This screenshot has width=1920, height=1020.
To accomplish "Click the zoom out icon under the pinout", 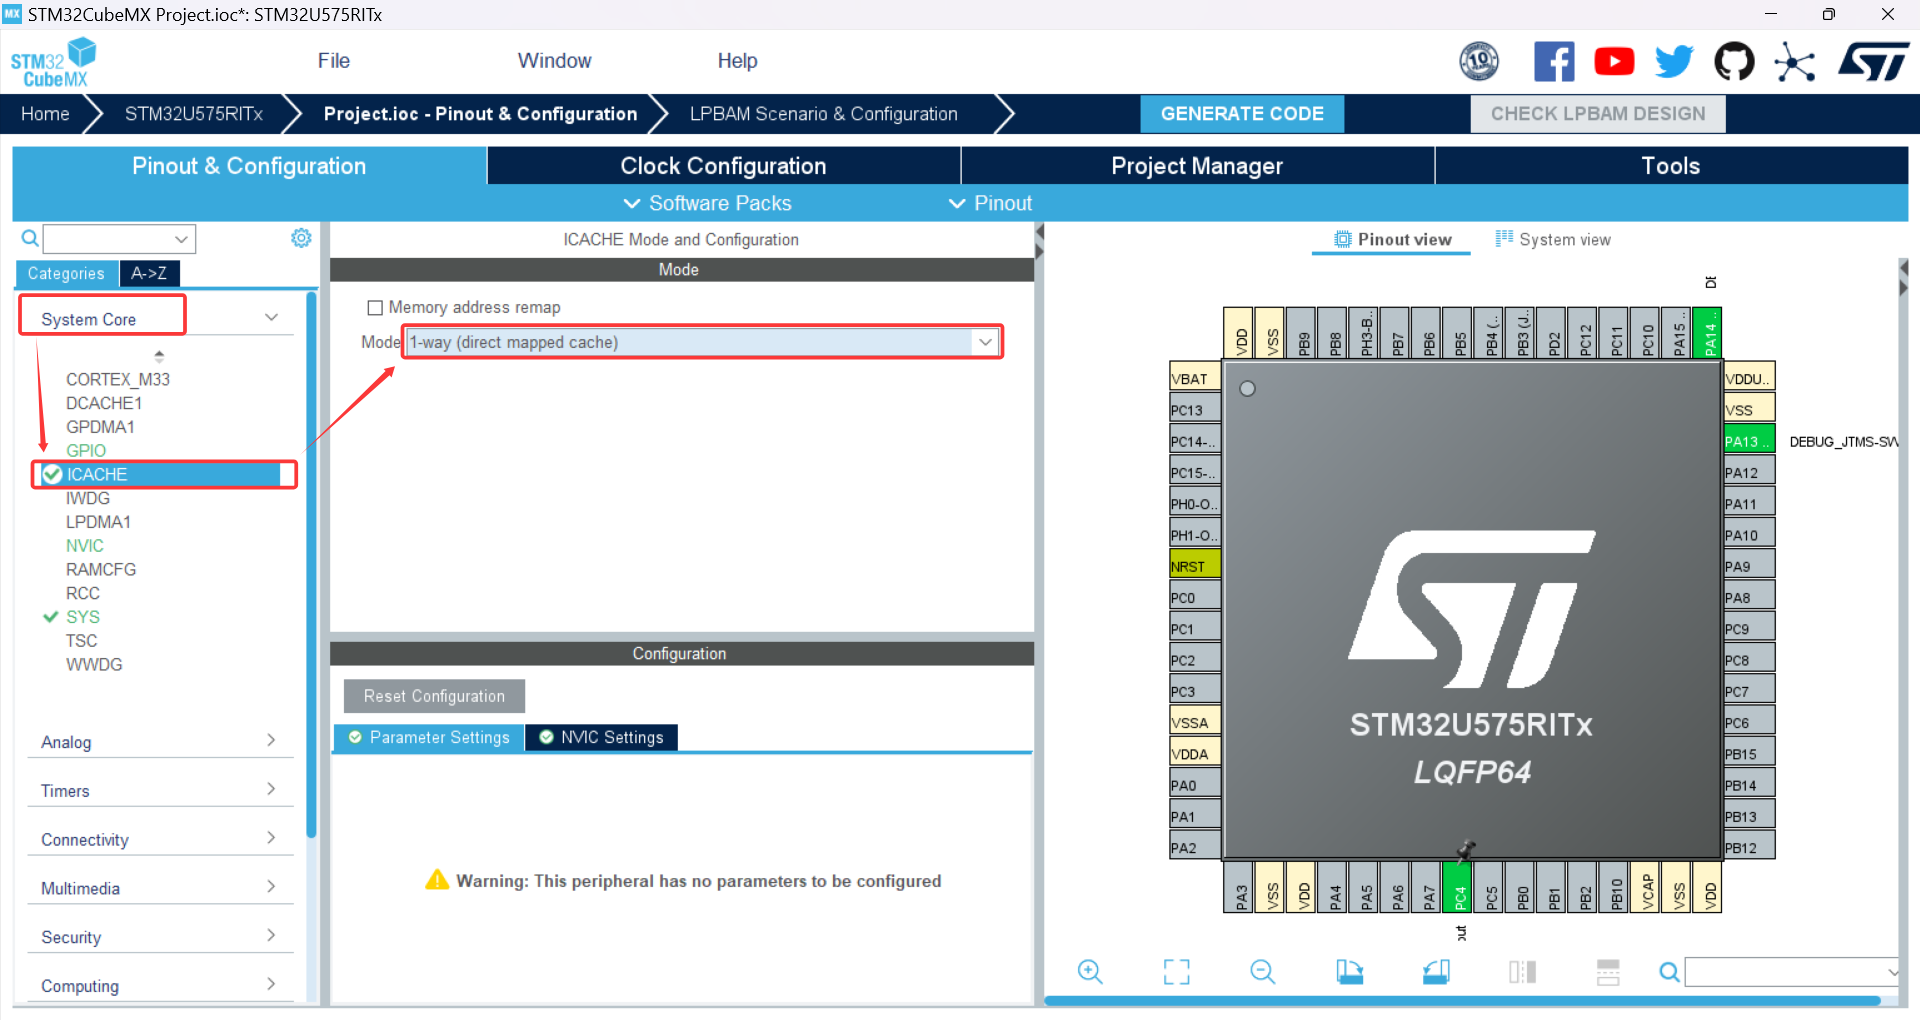I will coord(1263,971).
